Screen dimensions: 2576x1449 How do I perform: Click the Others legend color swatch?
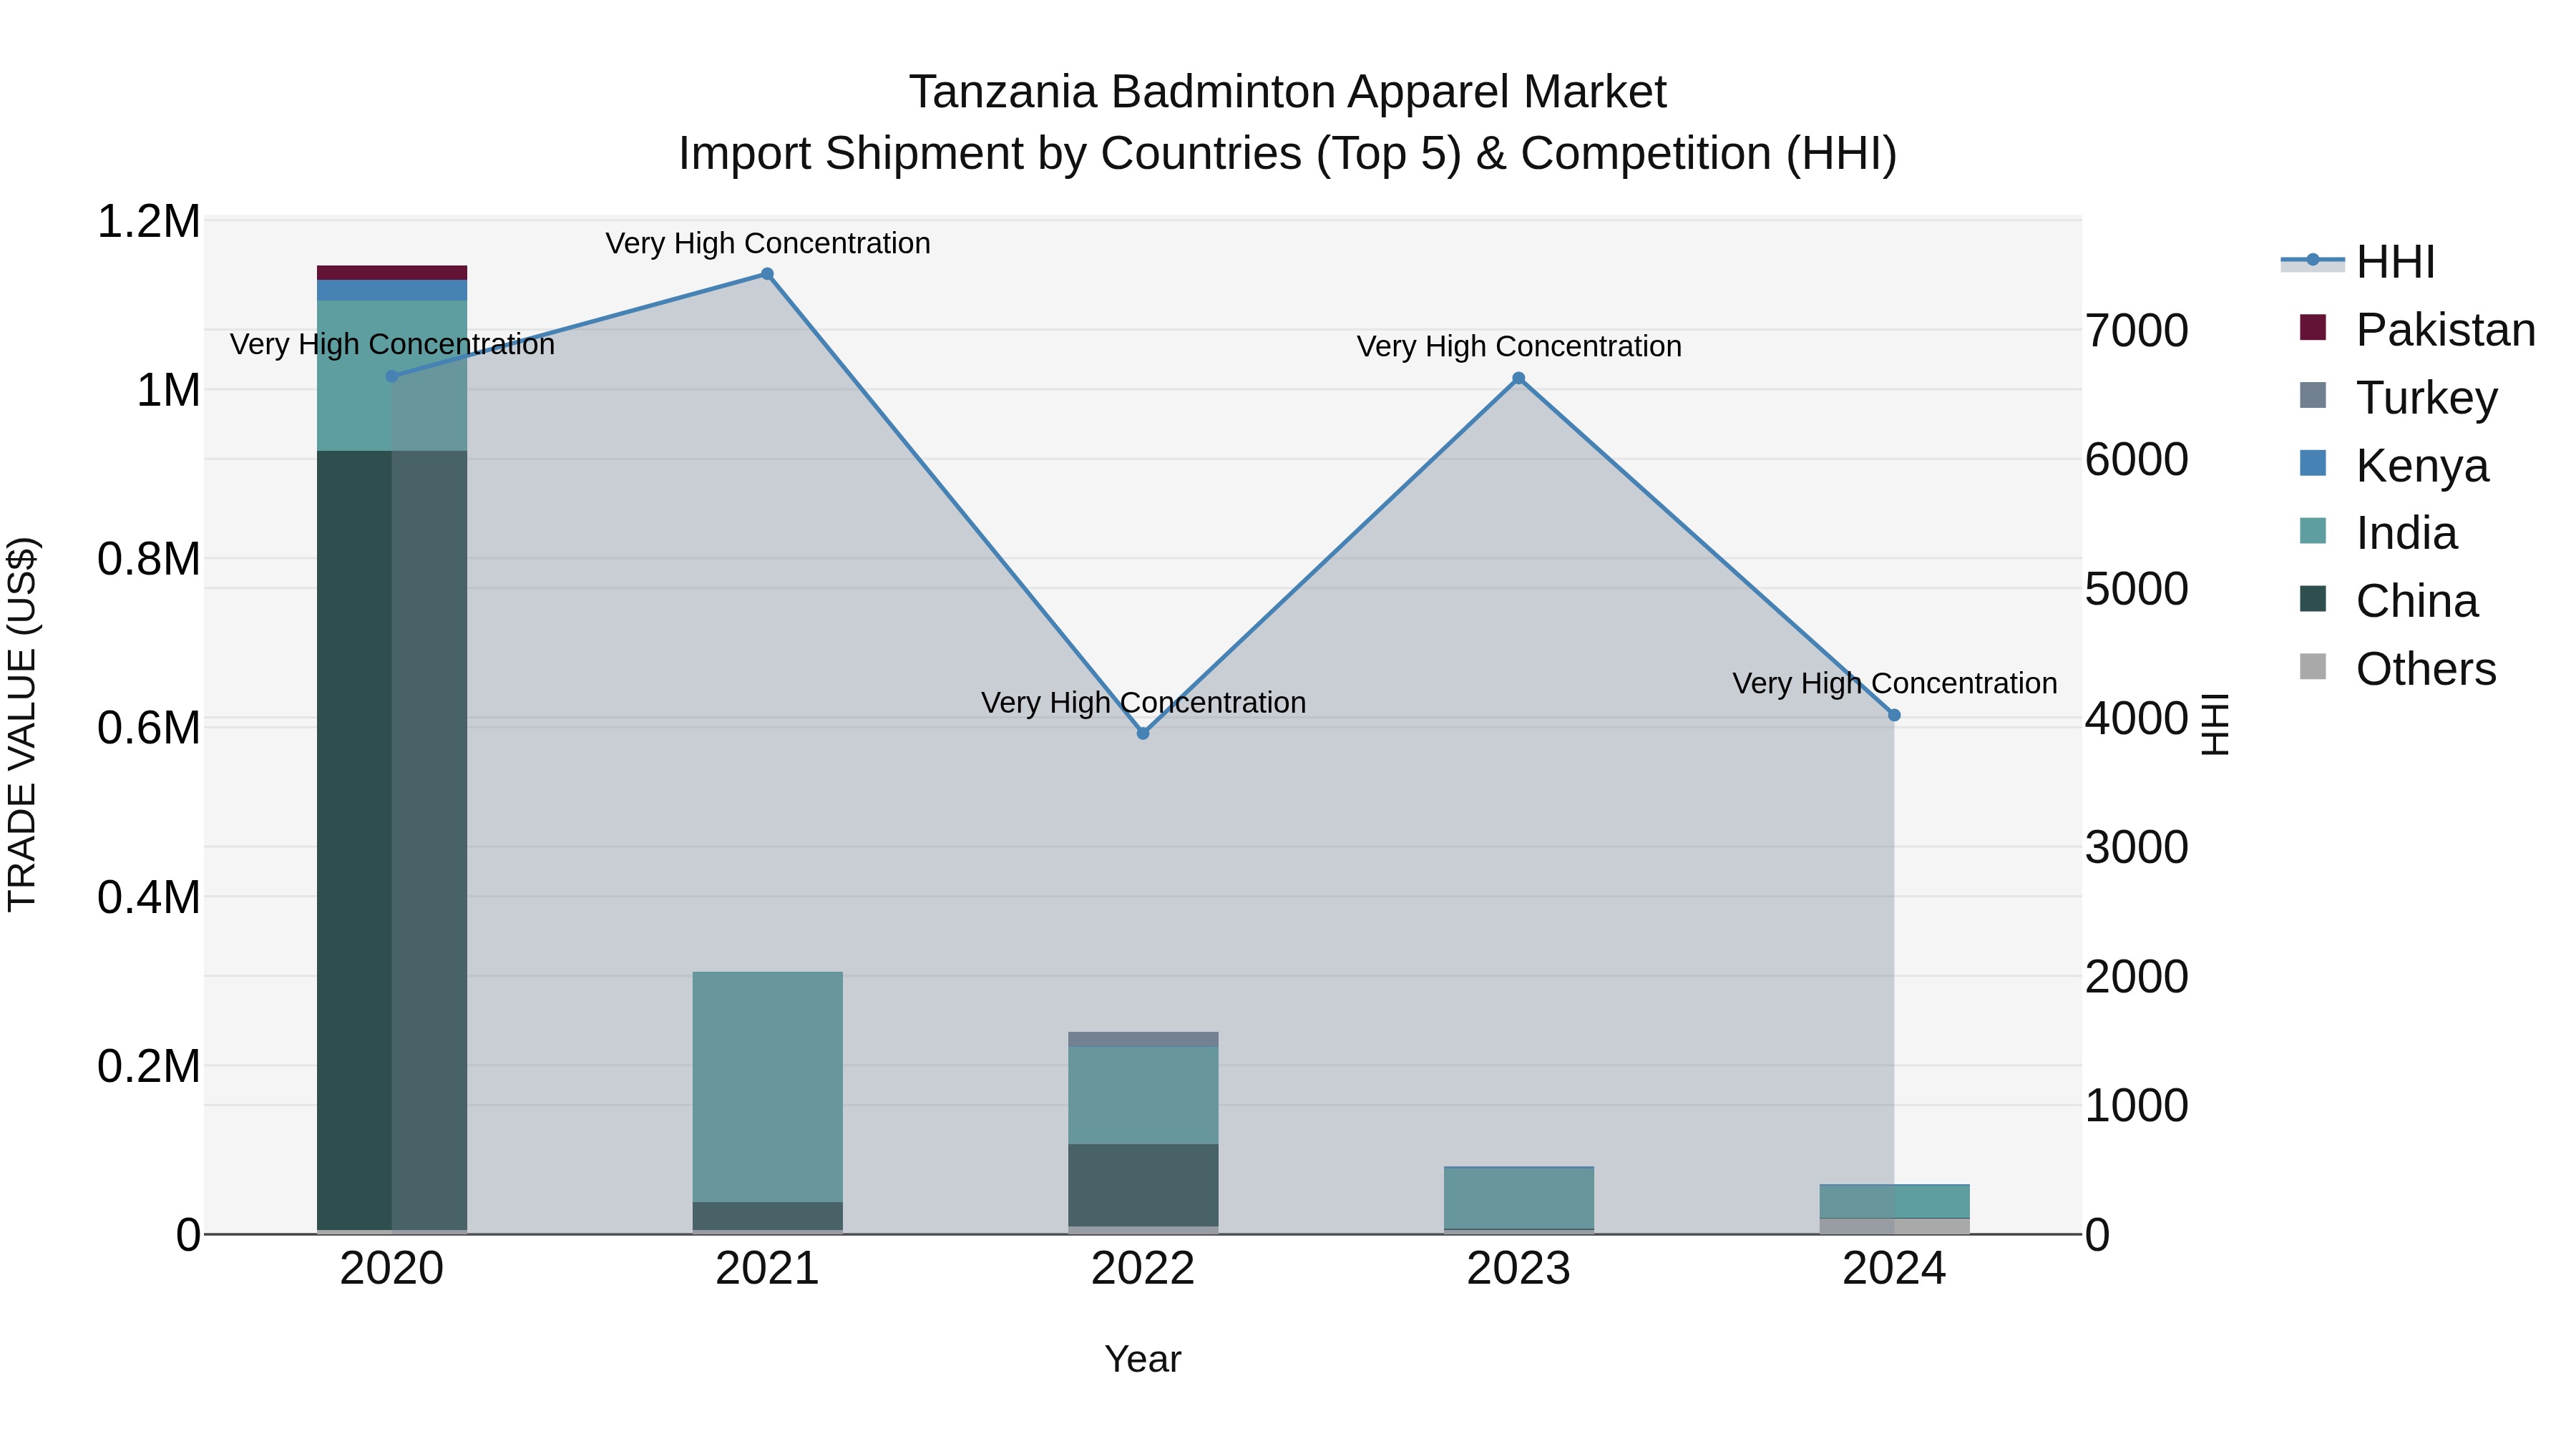pyautogui.click(x=2312, y=667)
